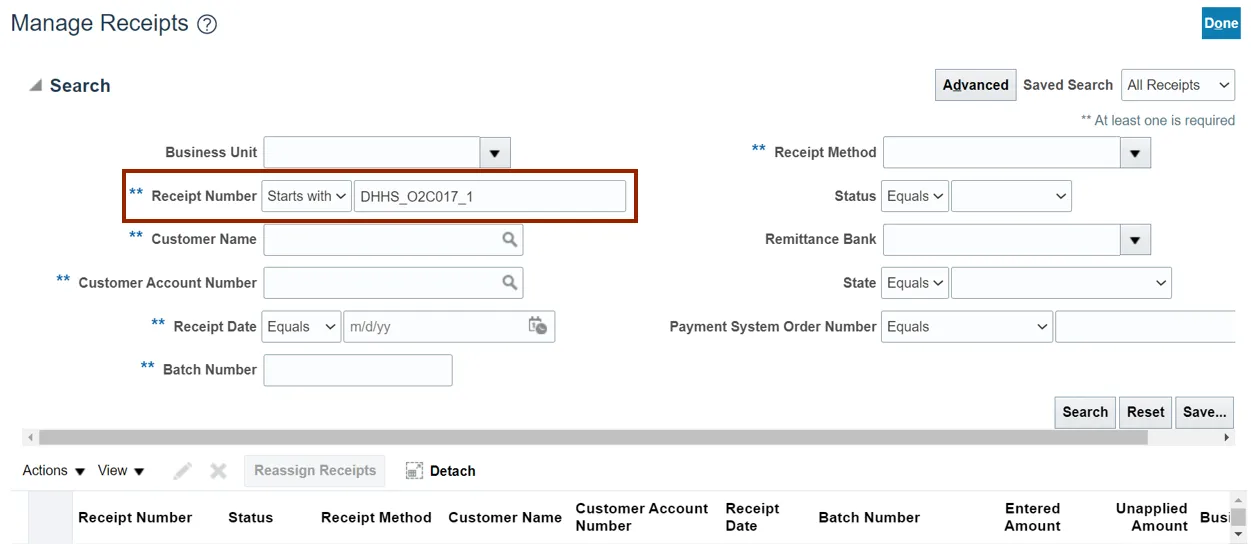Click the Detach table icon
Image resolution: width=1251 pixels, height=544 pixels.
pyautogui.click(x=415, y=471)
